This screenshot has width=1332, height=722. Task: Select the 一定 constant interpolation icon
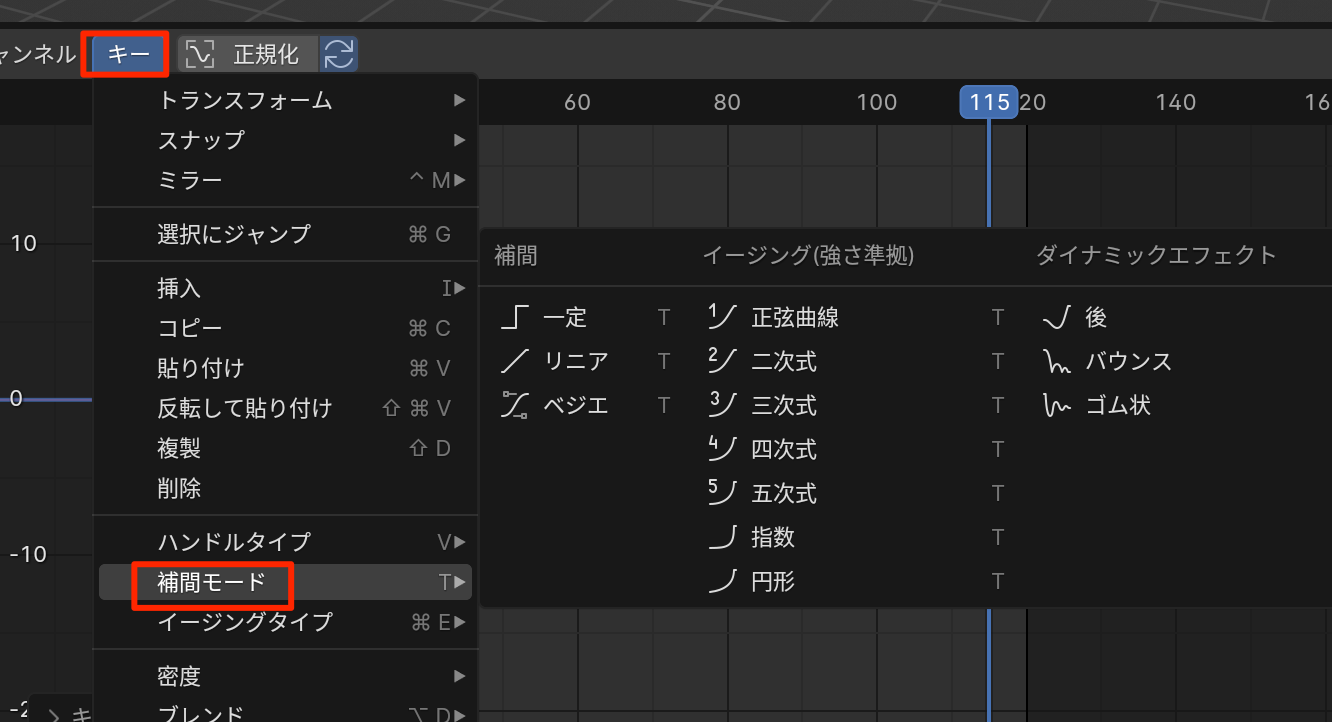[515, 318]
